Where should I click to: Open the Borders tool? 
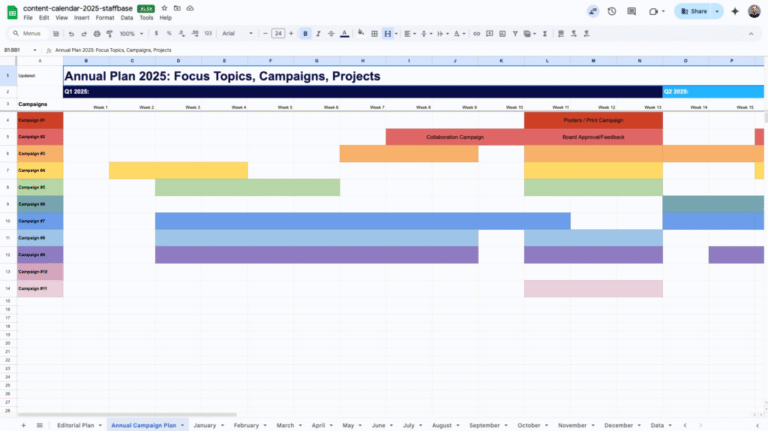tap(373, 33)
